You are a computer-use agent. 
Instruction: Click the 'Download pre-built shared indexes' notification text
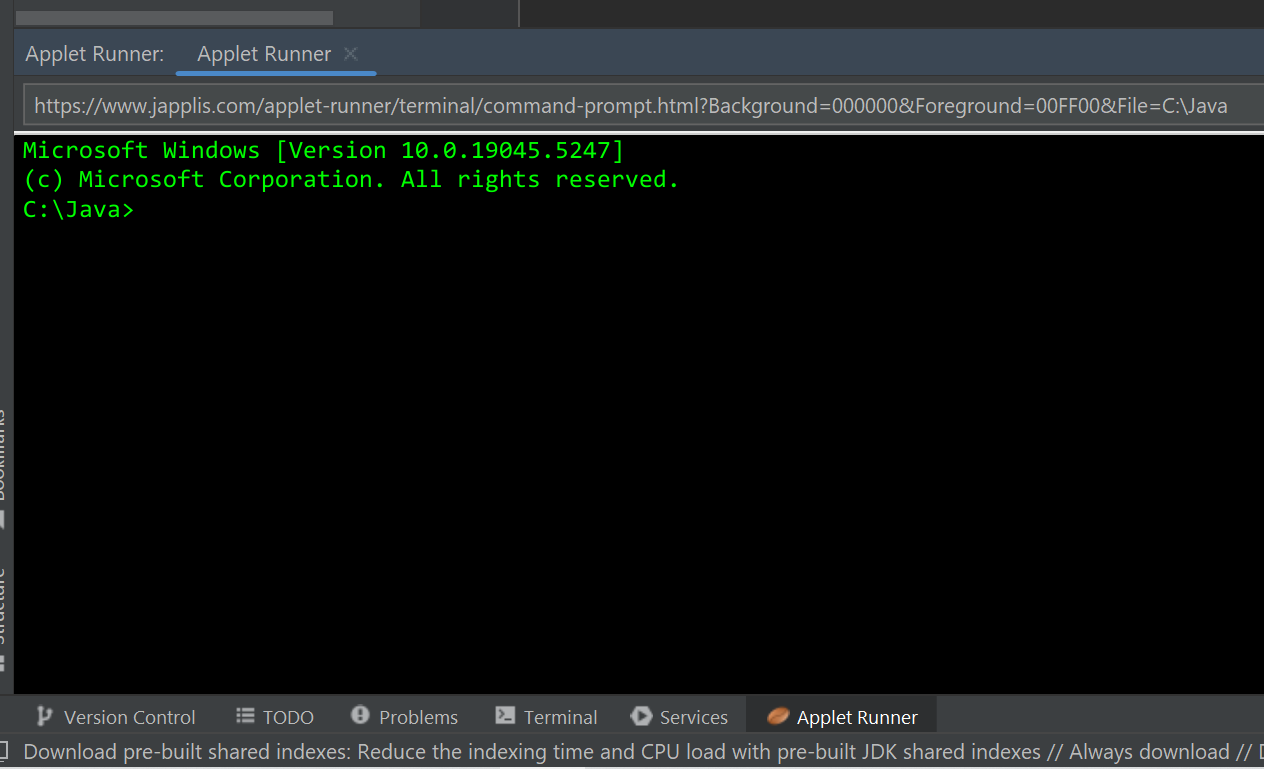click(187, 752)
